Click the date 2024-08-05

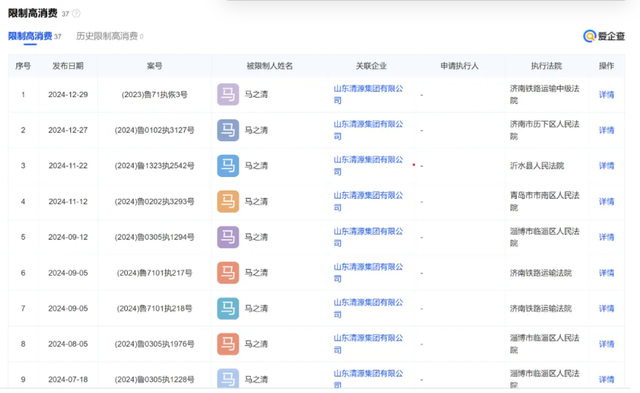[x=68, y=344]
